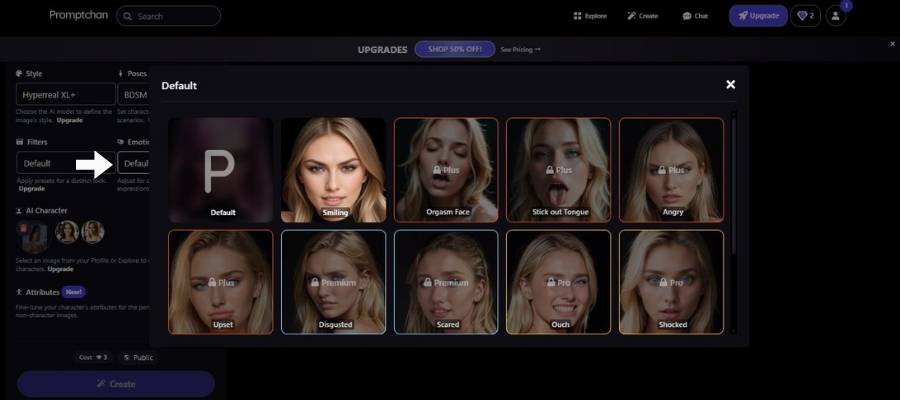Click the purple Upgrade button with rocket
This screenshot has width=900, height=400.
click(x=758, y=16)
